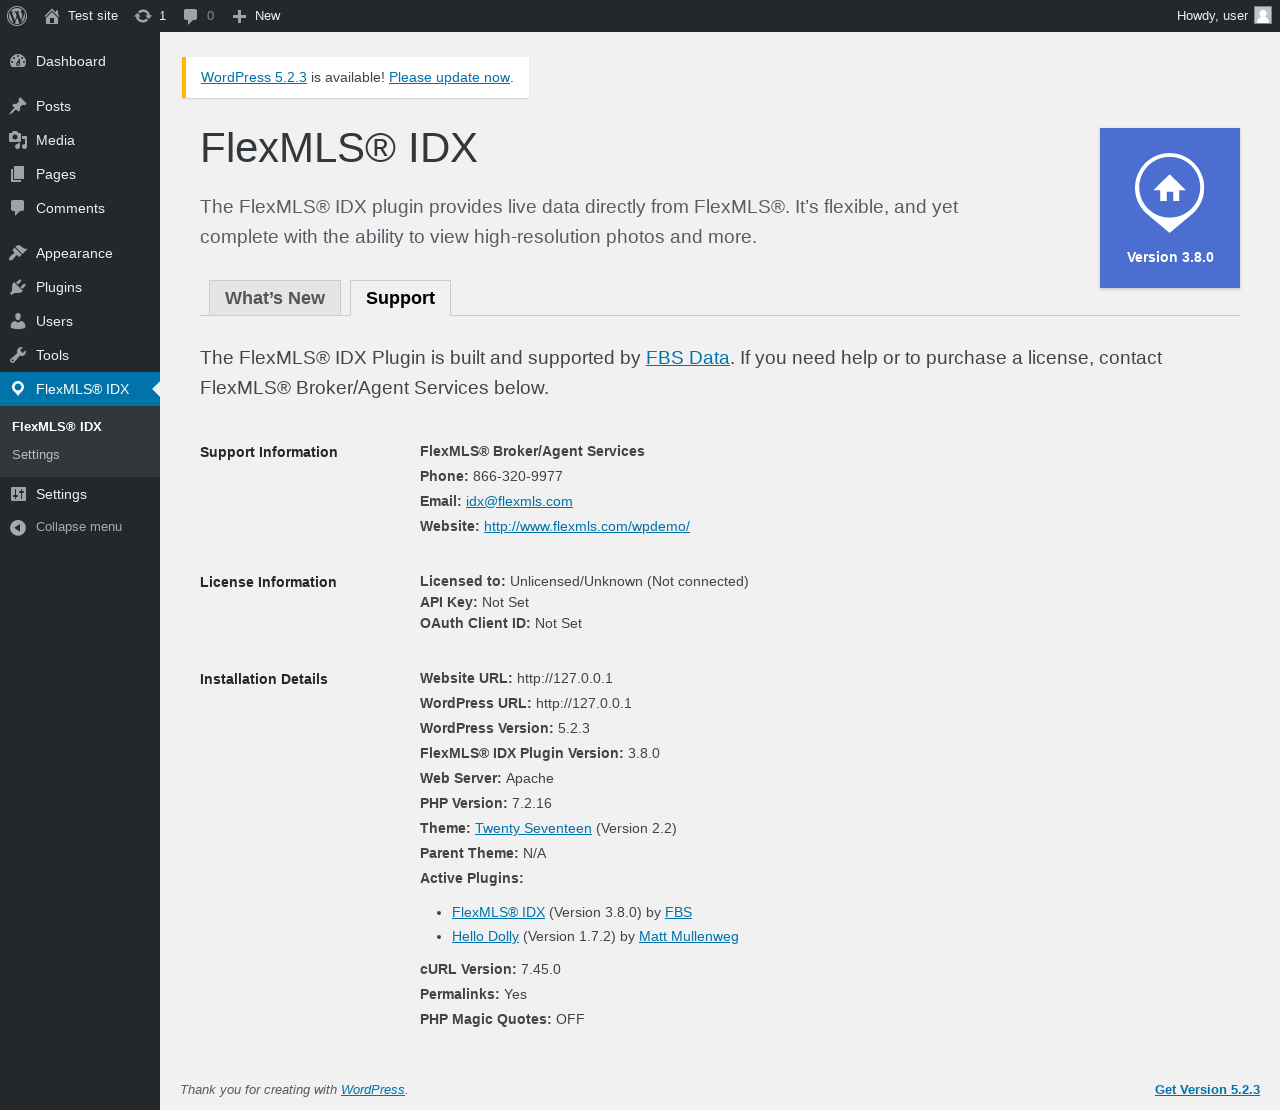Open the flexmls.com/wpdemo website link
The width and height of the screenshot is (1280, 1110).
(x=587, y=526)
